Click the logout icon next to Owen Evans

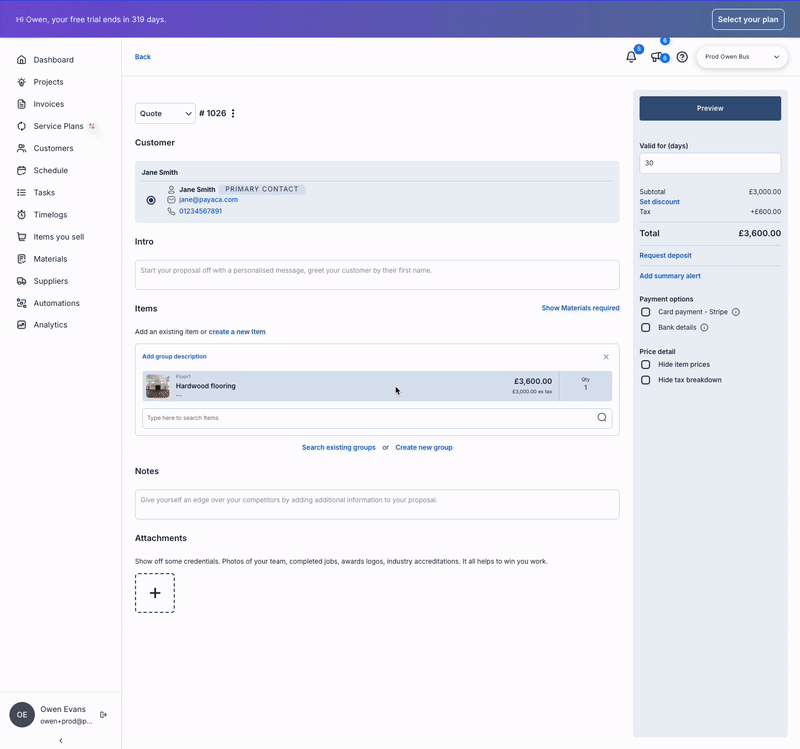pyautogui.click(x=103, y=715)
